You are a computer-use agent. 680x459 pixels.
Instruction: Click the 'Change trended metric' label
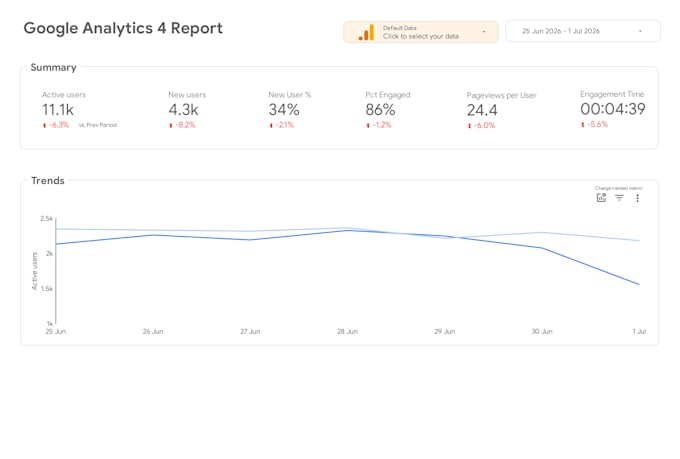tap(618, 188)
